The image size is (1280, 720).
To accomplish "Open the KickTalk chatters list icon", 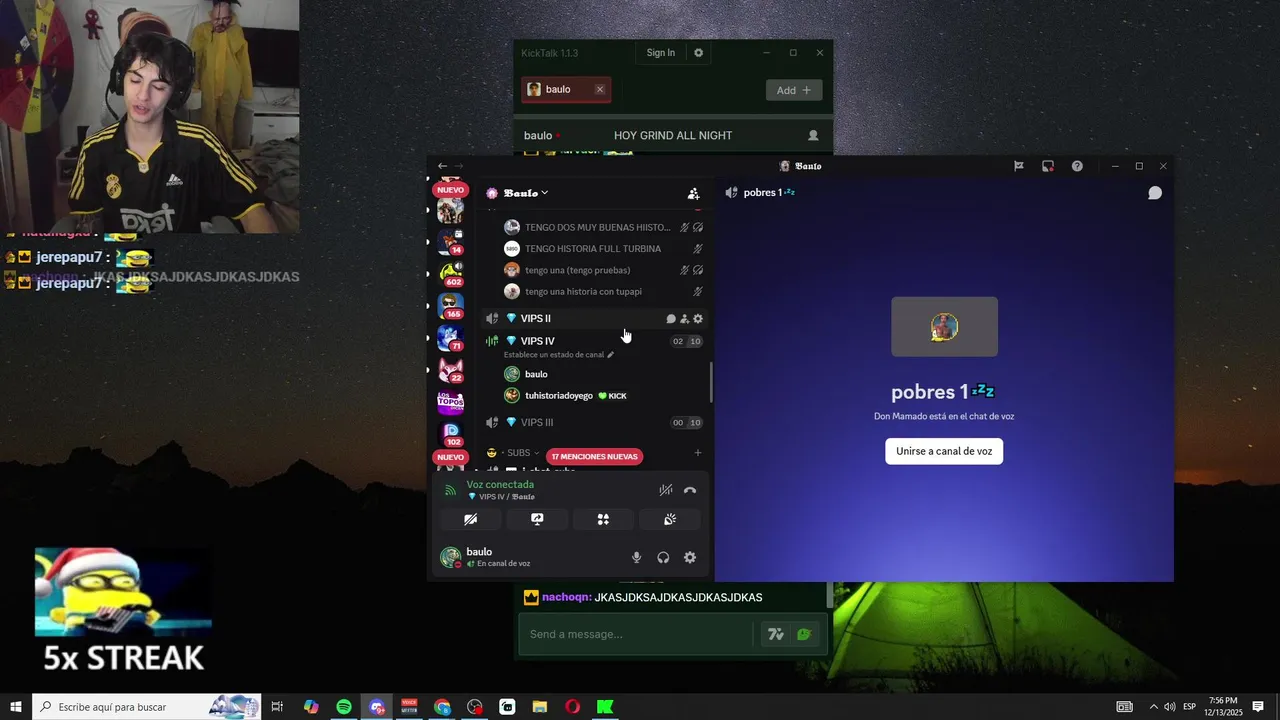I will pyautogui.click(x=813, y=135).
